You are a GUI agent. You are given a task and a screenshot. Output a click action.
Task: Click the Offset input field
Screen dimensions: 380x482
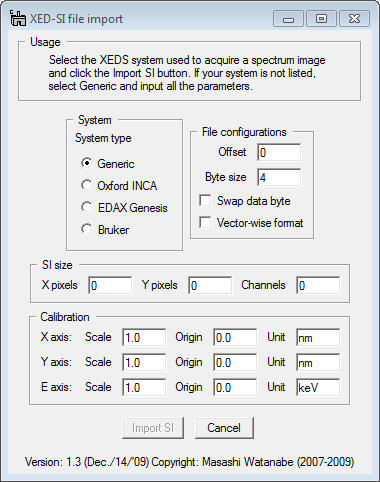(x=279, y=152)
